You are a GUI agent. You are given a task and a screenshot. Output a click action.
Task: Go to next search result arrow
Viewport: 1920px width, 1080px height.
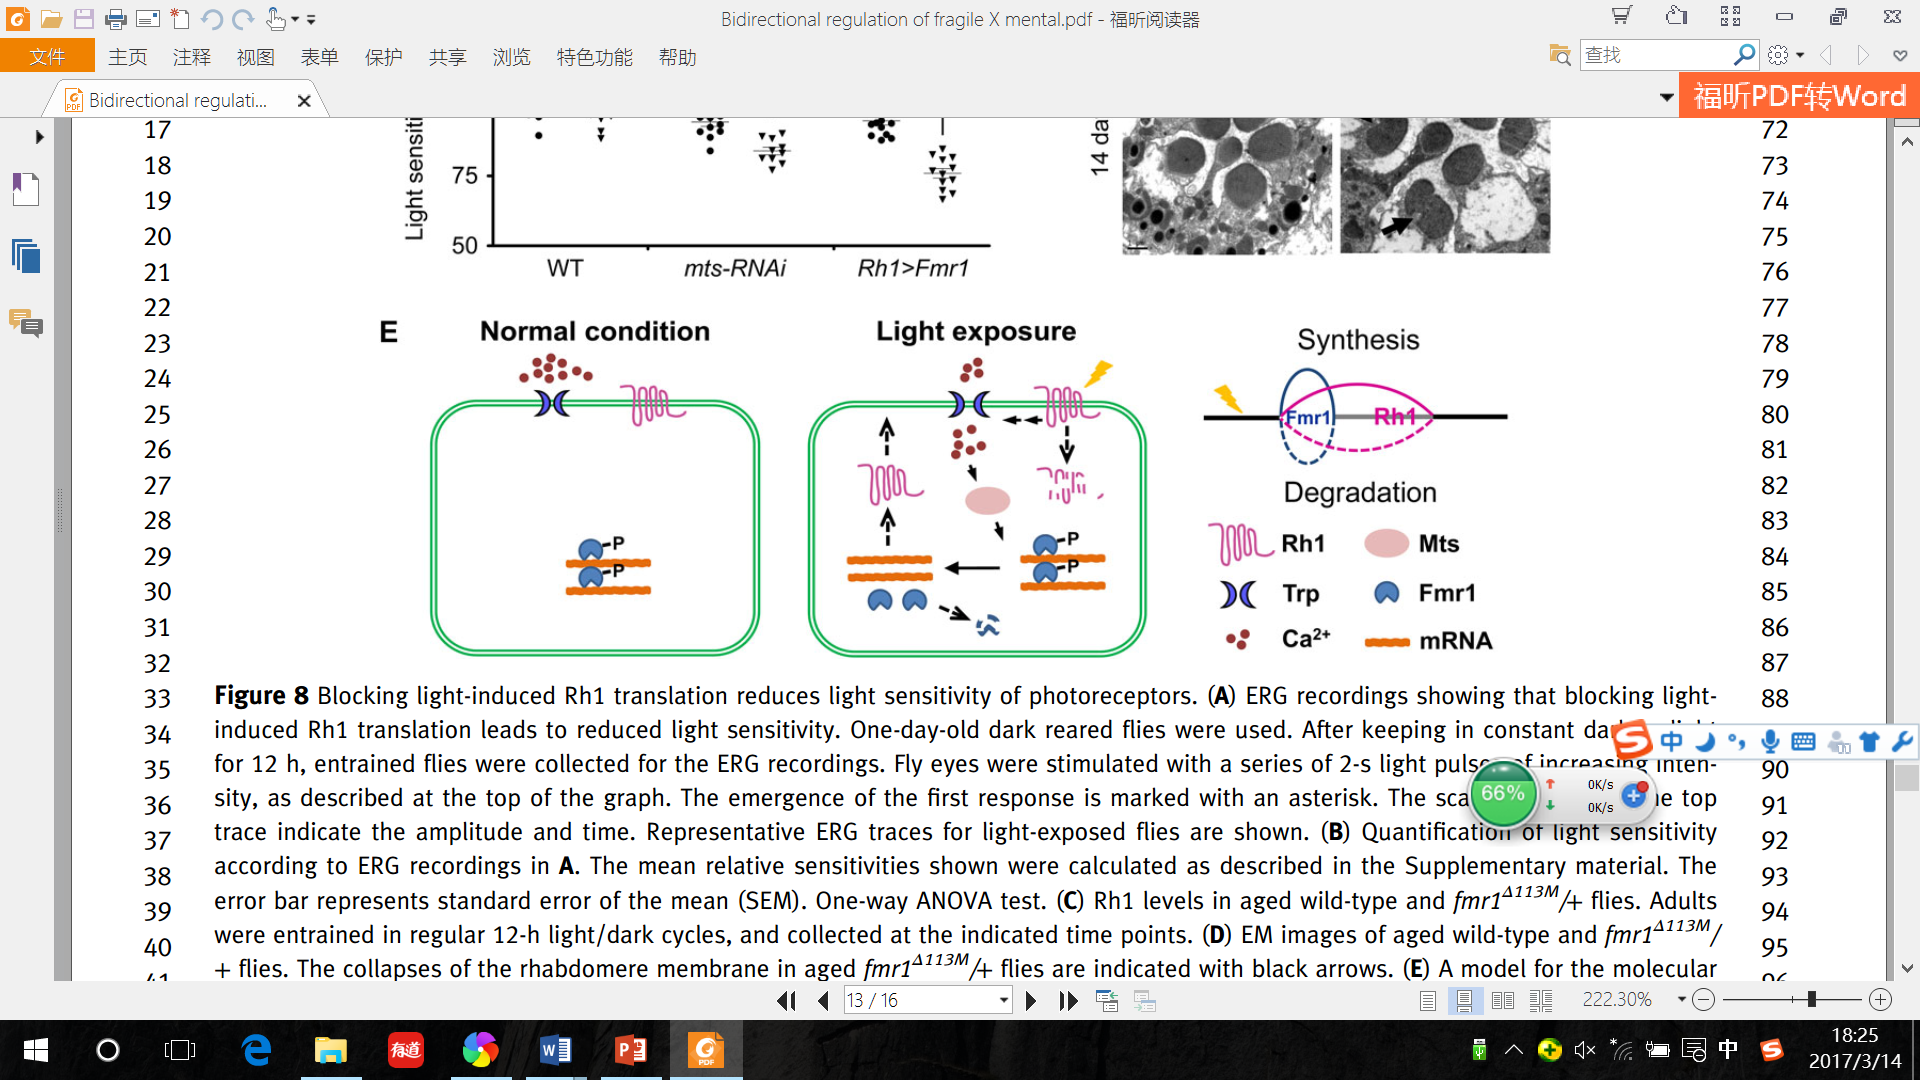(1862, 55)
